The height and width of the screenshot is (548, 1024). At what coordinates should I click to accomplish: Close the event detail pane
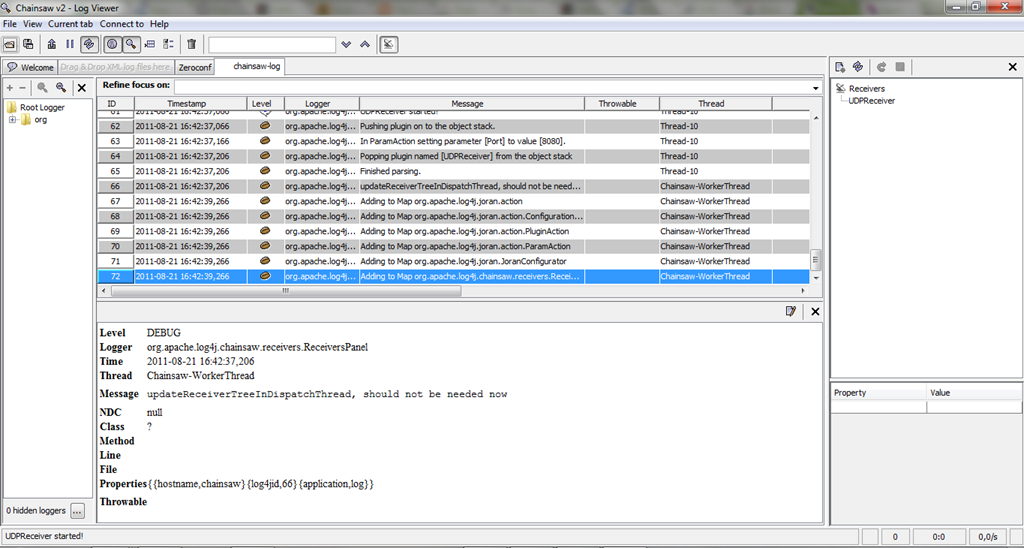tap(815, 312)
